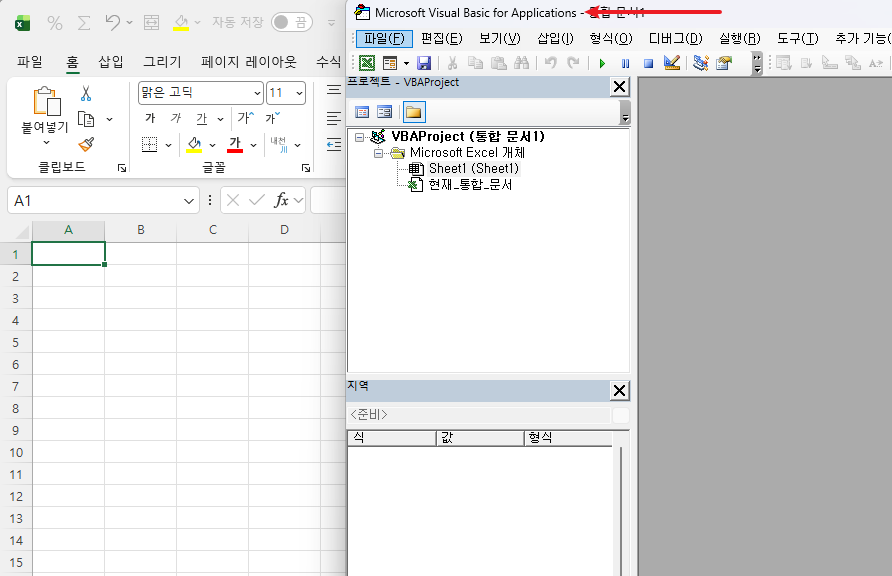
Task: Click the 값 column header in locals panel
Action: [480, 438]
